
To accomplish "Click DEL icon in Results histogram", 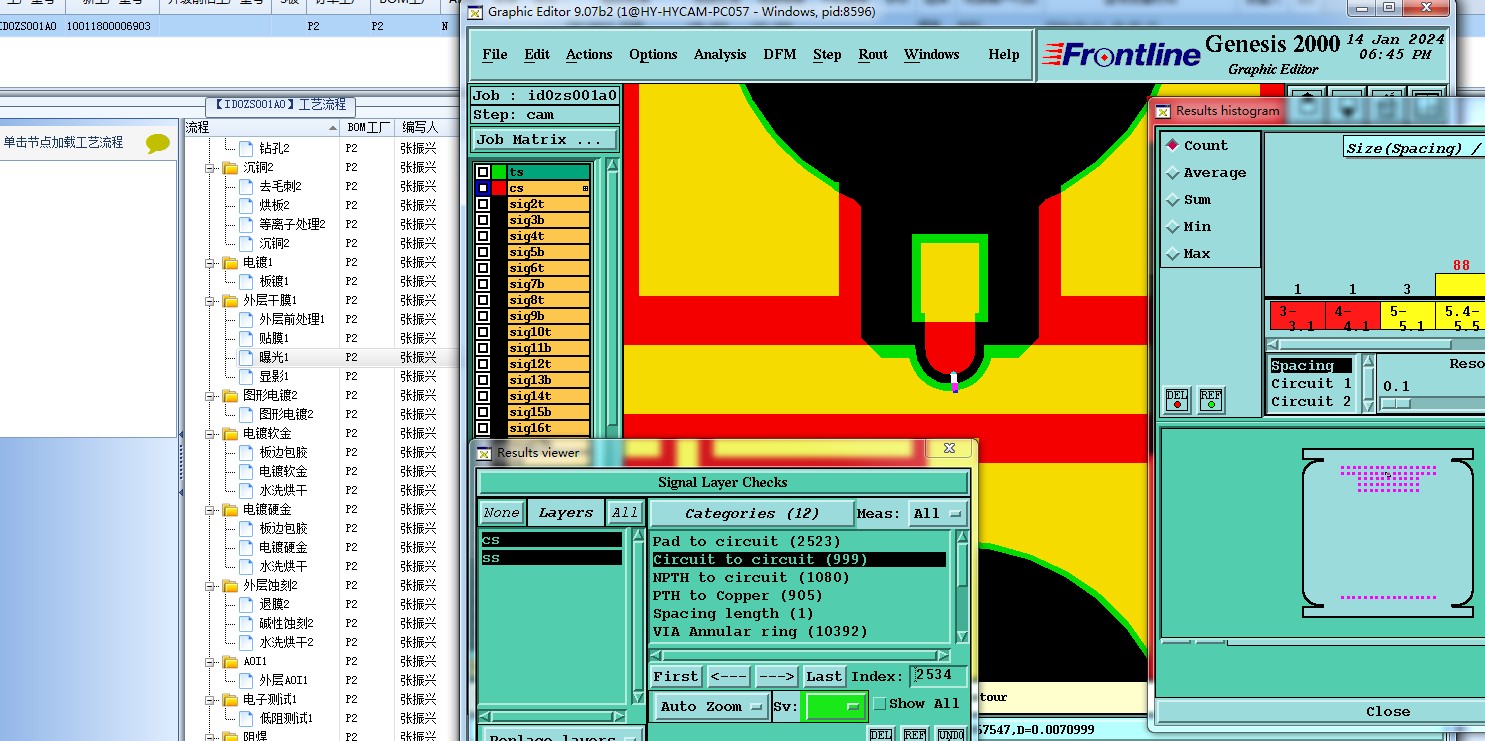I will (x=1177, y=400).
